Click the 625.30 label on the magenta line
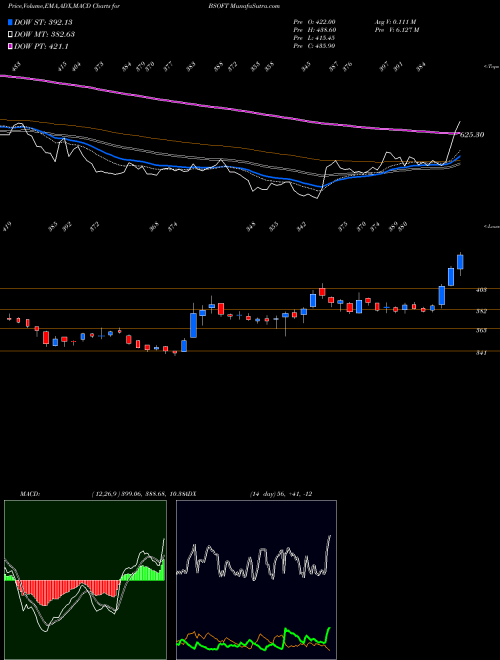 pos(472,135)
